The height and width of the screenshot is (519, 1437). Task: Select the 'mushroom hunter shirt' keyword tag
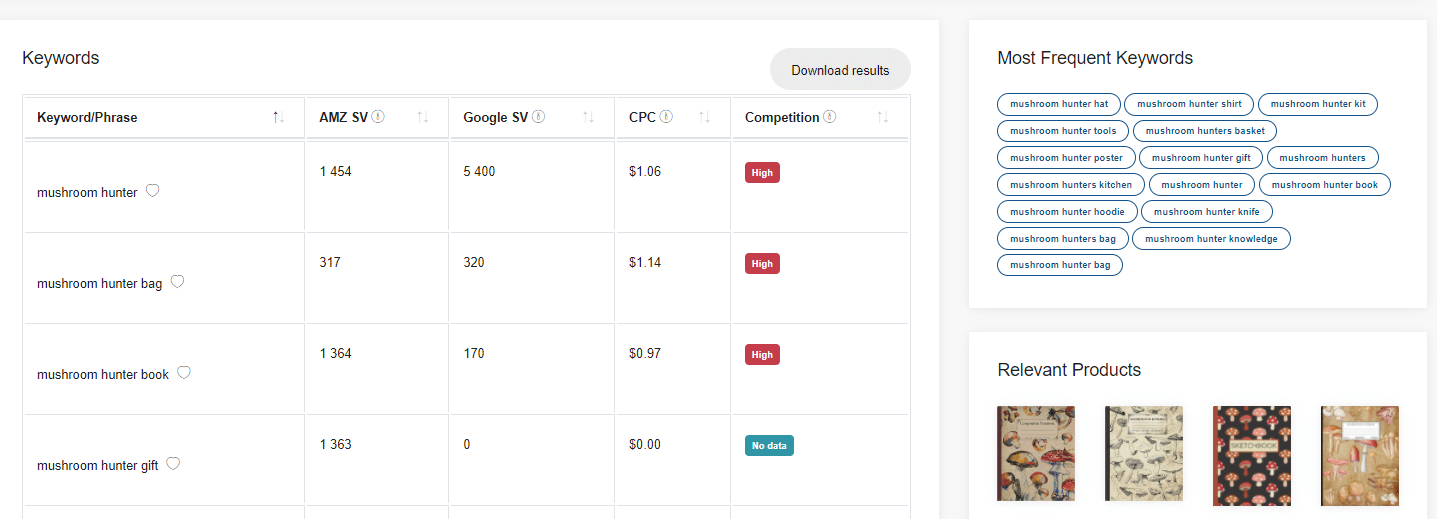(x=1189, y=104)
